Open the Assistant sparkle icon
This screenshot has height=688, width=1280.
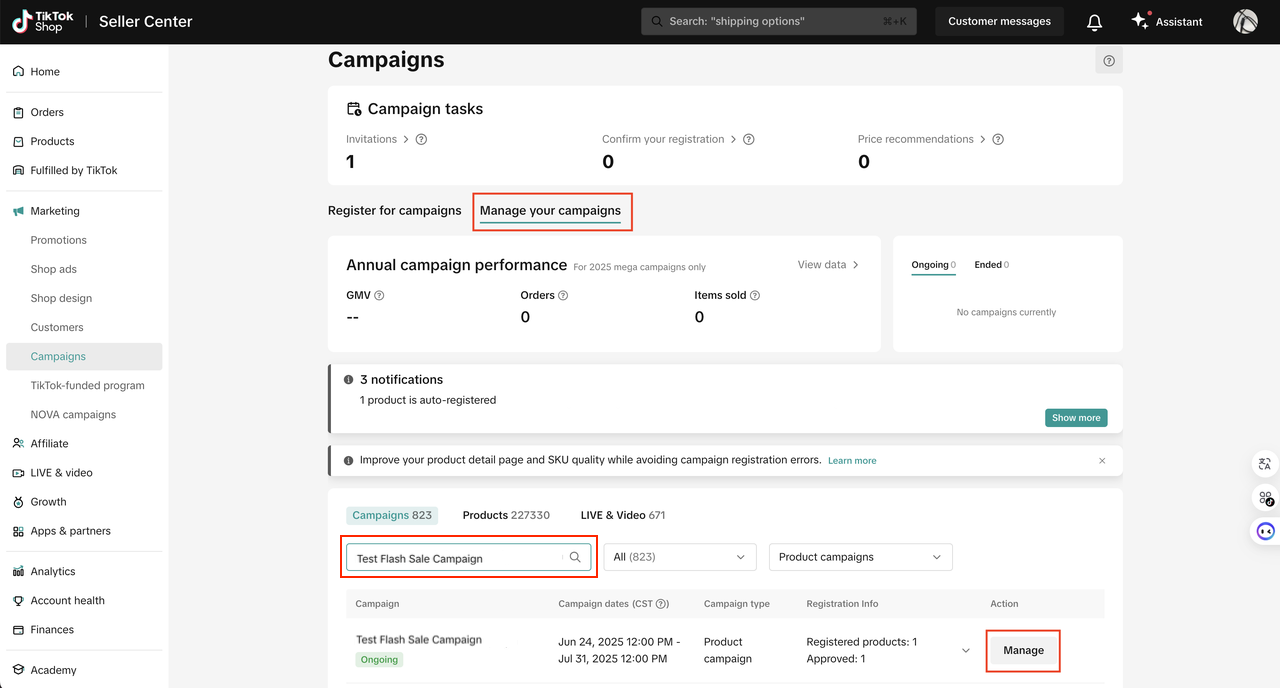(1140, 21)
